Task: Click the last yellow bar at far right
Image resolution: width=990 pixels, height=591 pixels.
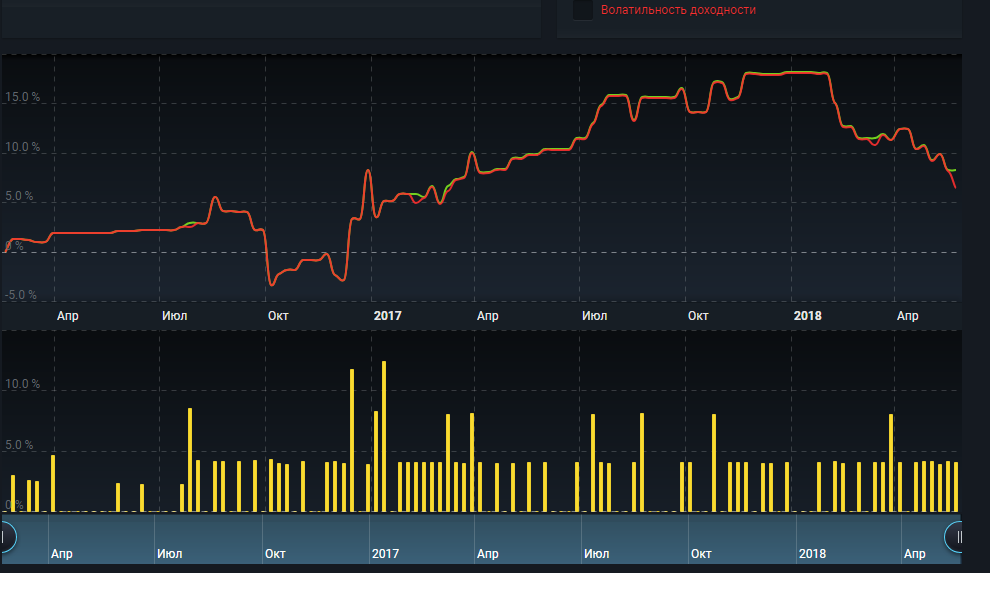Action: coord(956,487)
